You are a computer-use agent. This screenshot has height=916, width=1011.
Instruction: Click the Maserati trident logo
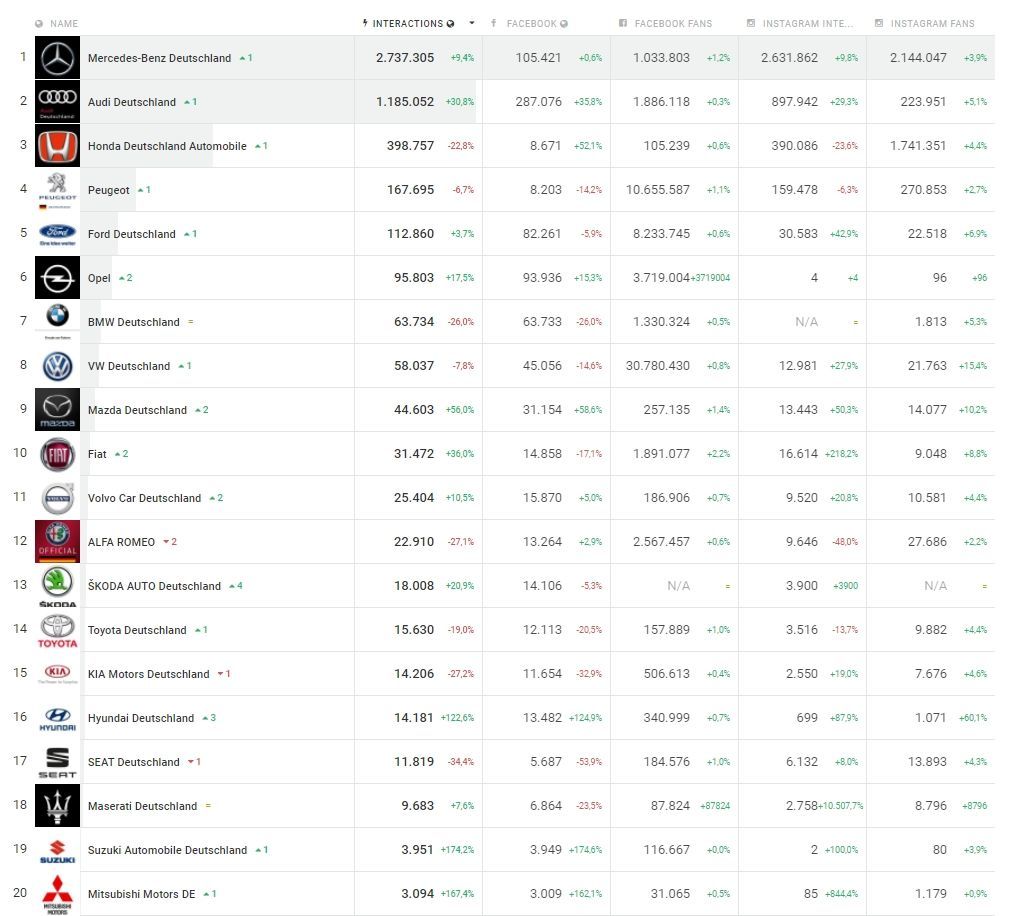coord(57,806)
